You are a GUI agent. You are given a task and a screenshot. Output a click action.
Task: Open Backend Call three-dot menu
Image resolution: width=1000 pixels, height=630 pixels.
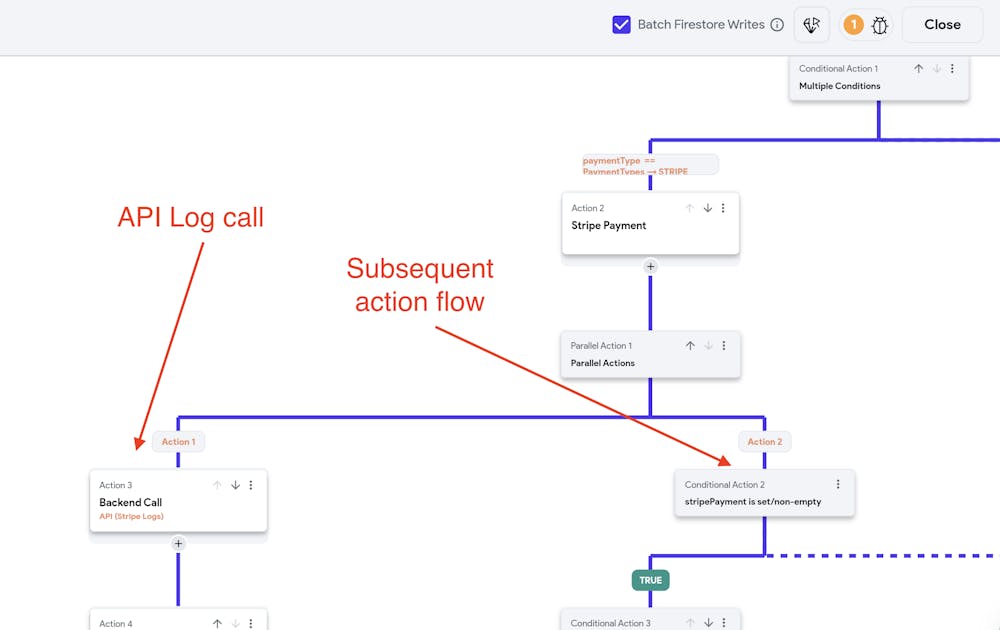(251, 485)
